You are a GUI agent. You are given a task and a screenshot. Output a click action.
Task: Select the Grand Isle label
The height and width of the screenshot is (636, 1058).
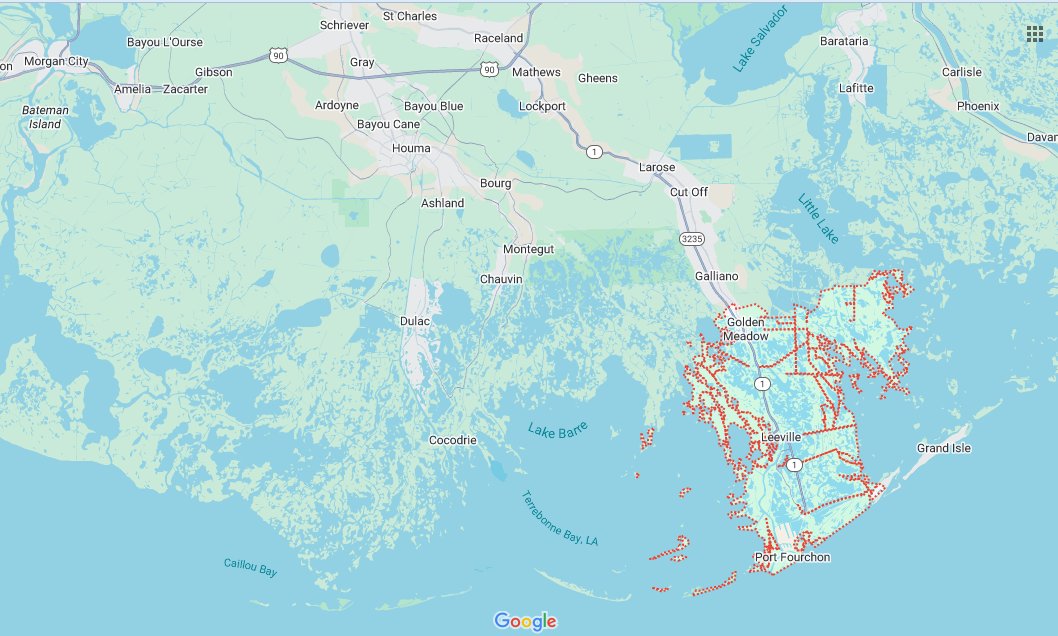click(944, 448)
